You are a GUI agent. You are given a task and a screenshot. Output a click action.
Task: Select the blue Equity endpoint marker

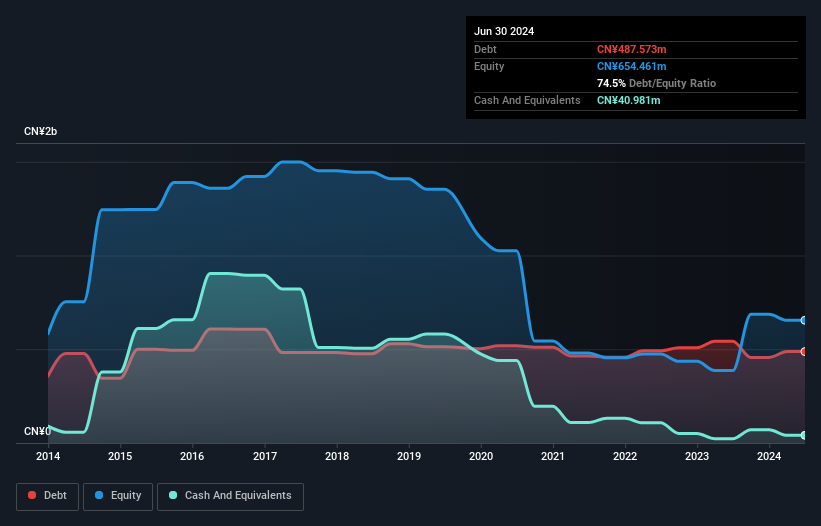804,320
